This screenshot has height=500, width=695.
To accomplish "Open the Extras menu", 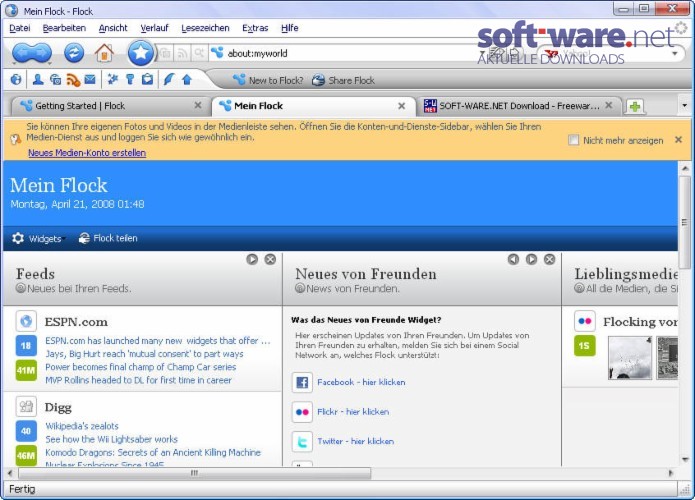I will pos(255,28).
